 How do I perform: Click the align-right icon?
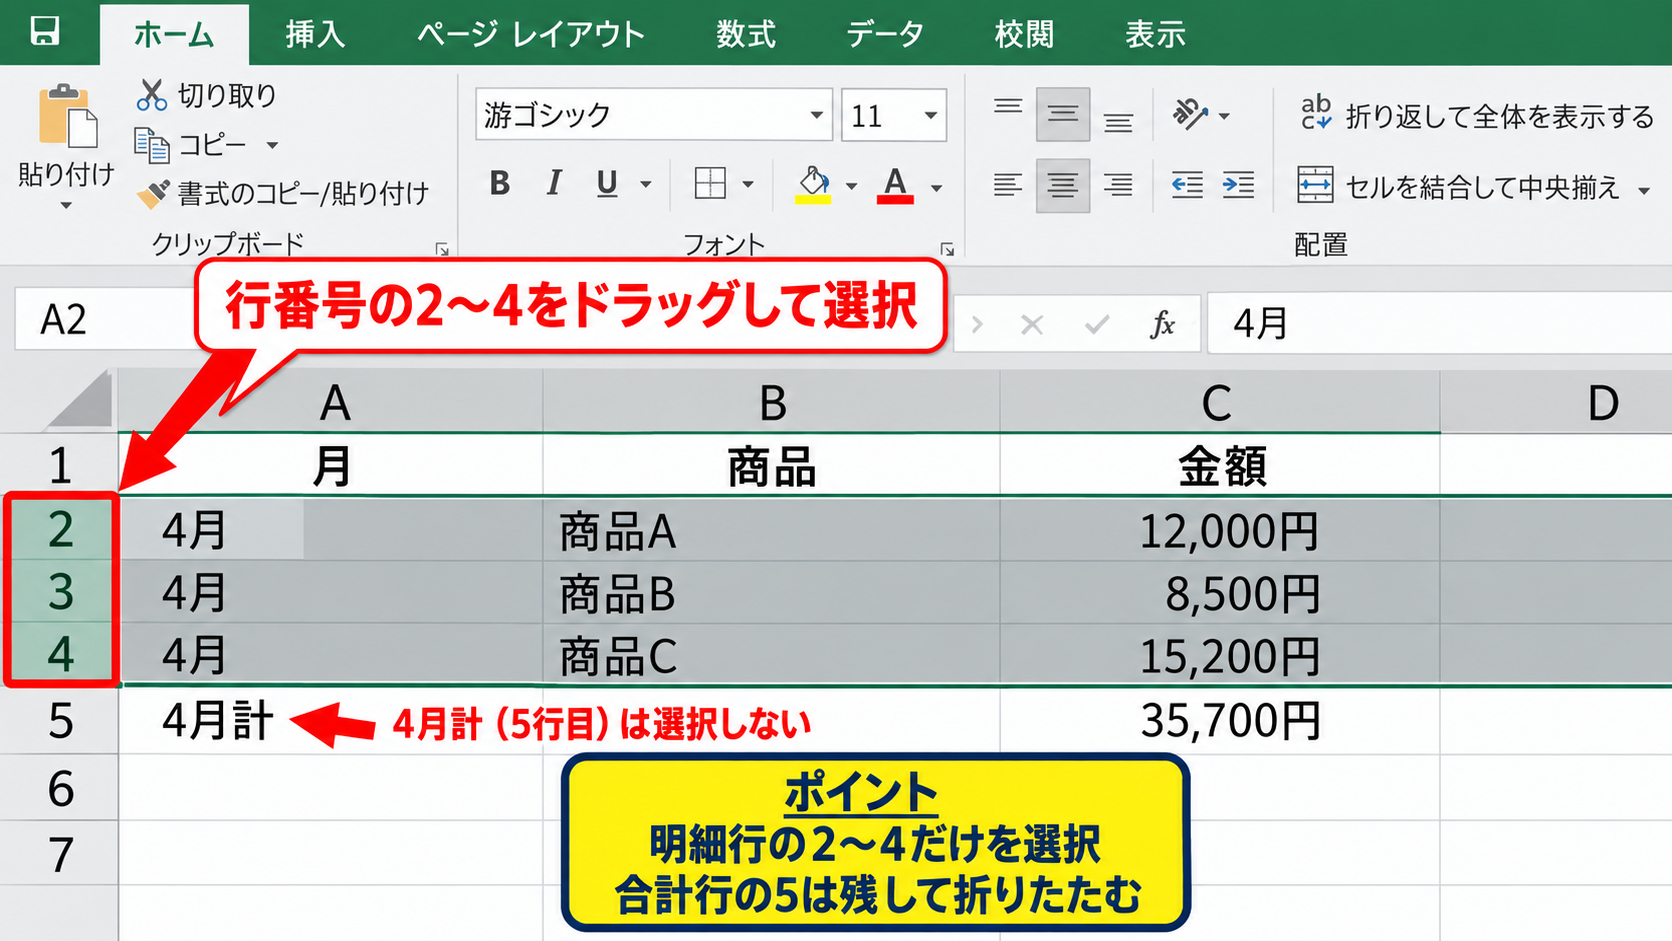point(1118,185)
